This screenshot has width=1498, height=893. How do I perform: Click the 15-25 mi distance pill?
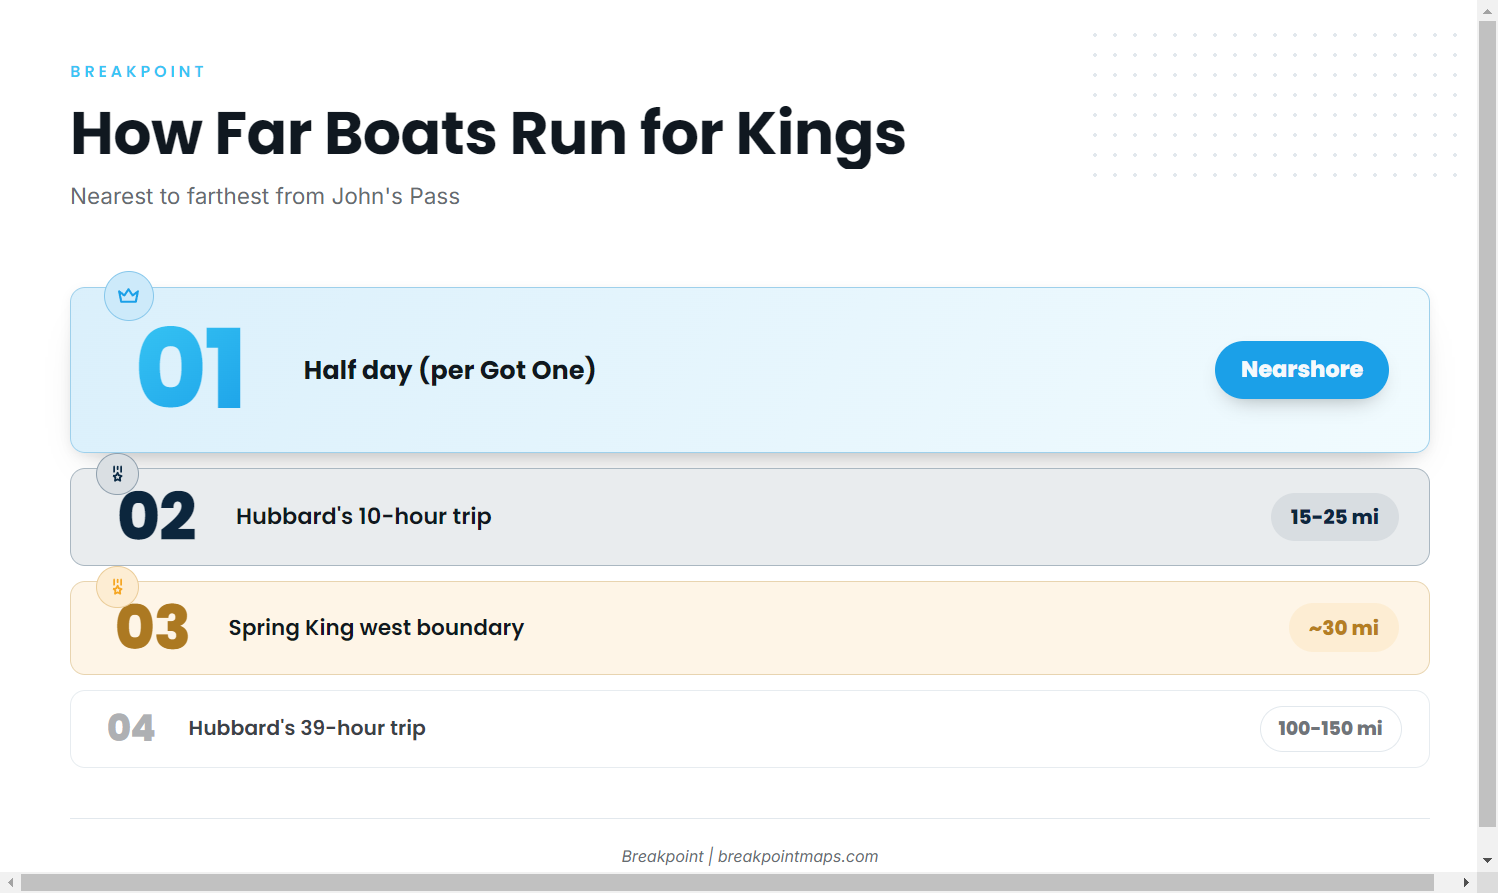click(x=1335, y=517)
